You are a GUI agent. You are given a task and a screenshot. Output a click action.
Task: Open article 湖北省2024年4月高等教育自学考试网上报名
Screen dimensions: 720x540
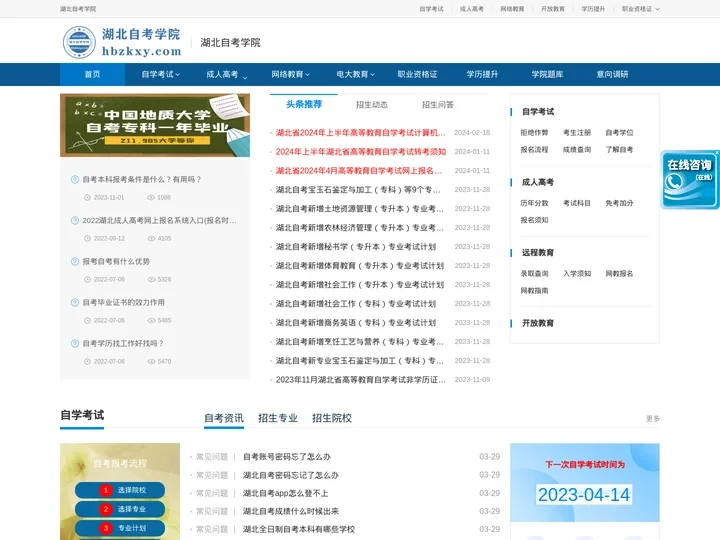point(359,171)
